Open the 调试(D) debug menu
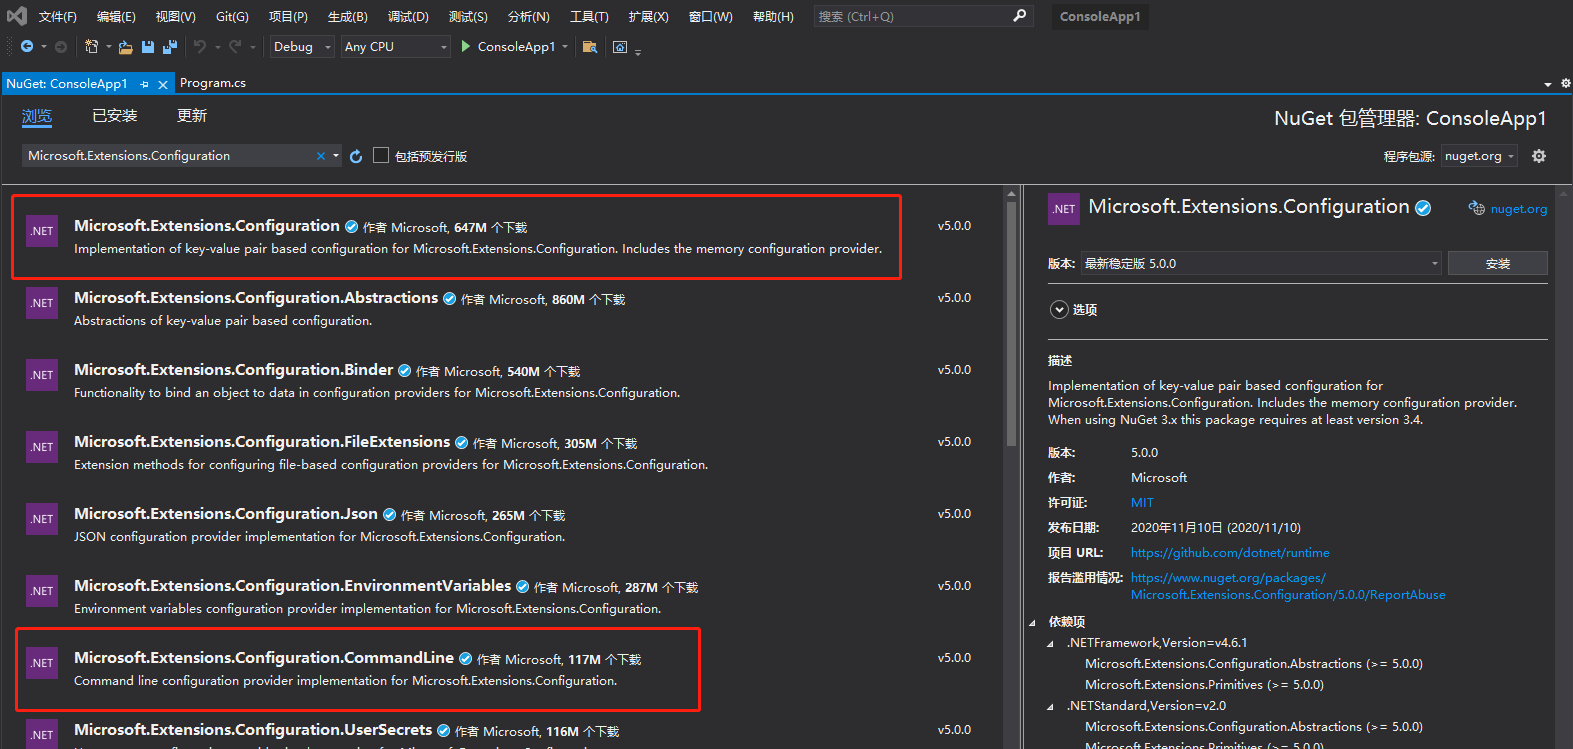Screen dimensions: 1573x749 coord(408,16)
